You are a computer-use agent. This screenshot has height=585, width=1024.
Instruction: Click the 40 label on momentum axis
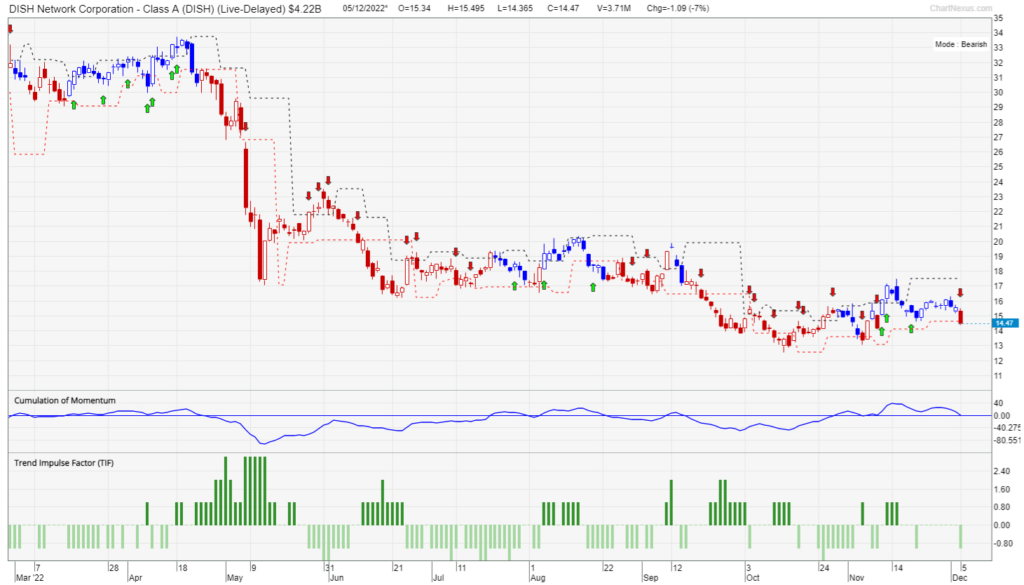tap(998, 403)
